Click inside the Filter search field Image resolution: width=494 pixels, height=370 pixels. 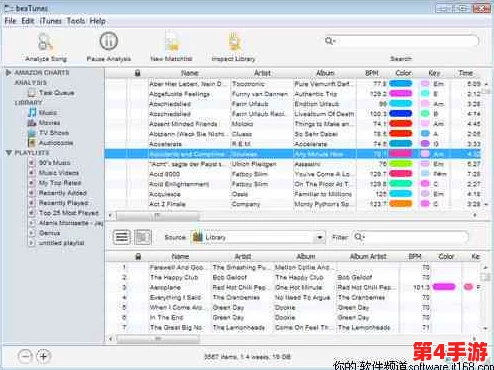click(x=411, y=237)
